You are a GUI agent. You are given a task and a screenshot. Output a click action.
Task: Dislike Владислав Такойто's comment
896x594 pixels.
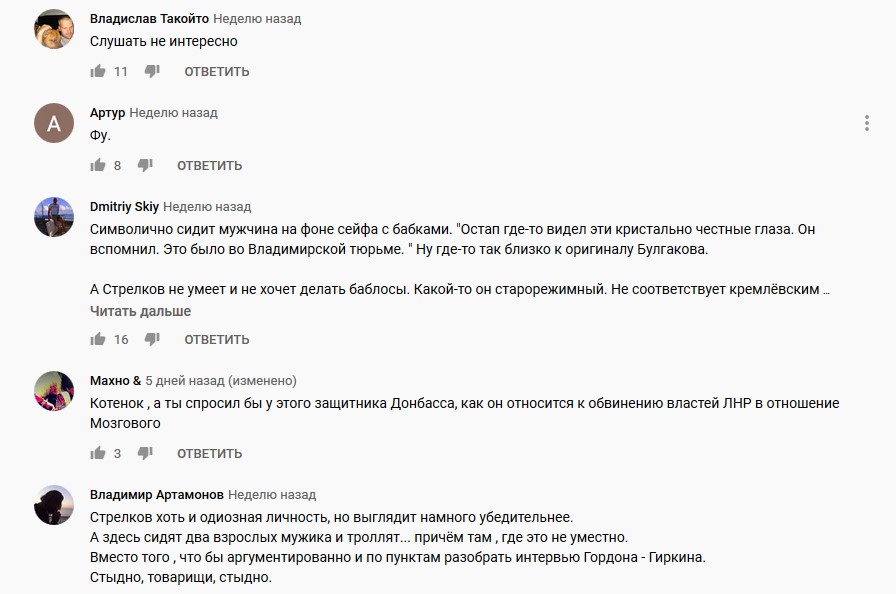pos(152,71)
